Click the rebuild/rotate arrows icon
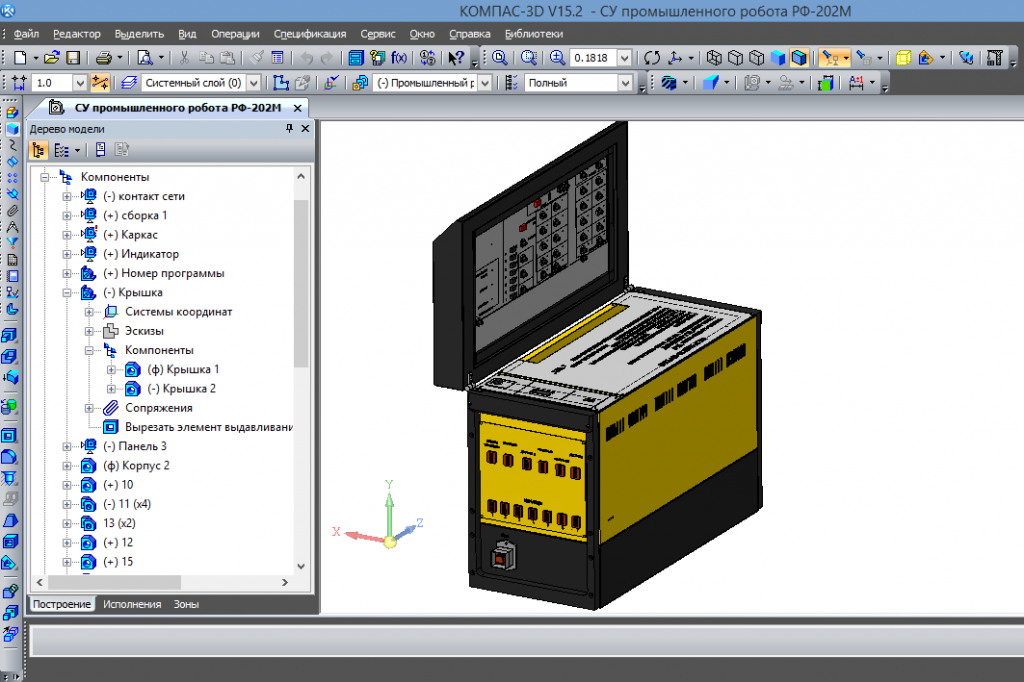1024x682 pixels. (652, 57)
